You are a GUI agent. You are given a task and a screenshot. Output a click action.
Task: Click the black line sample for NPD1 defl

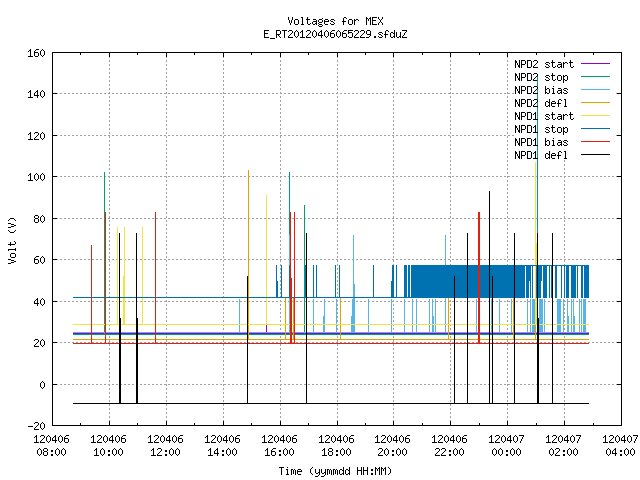click(595, 155)
